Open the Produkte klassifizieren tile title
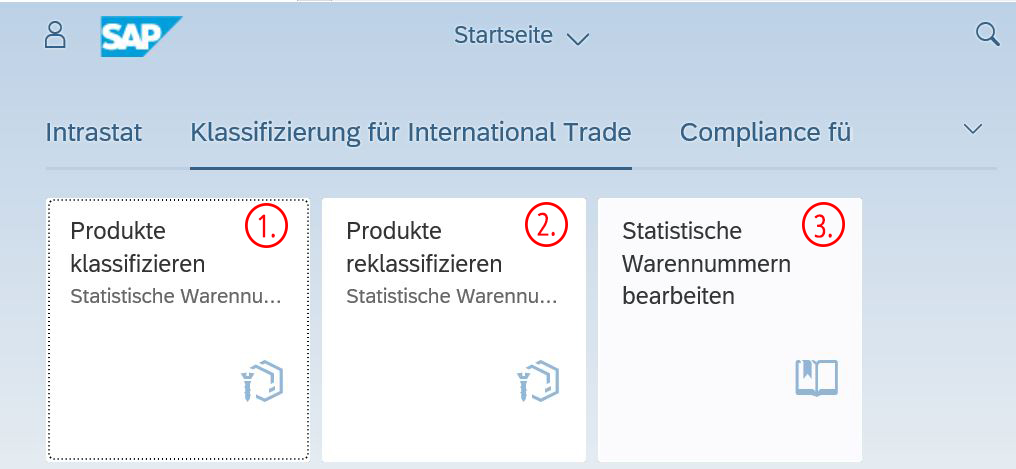Screen dimensions: 1016x469 137,248
